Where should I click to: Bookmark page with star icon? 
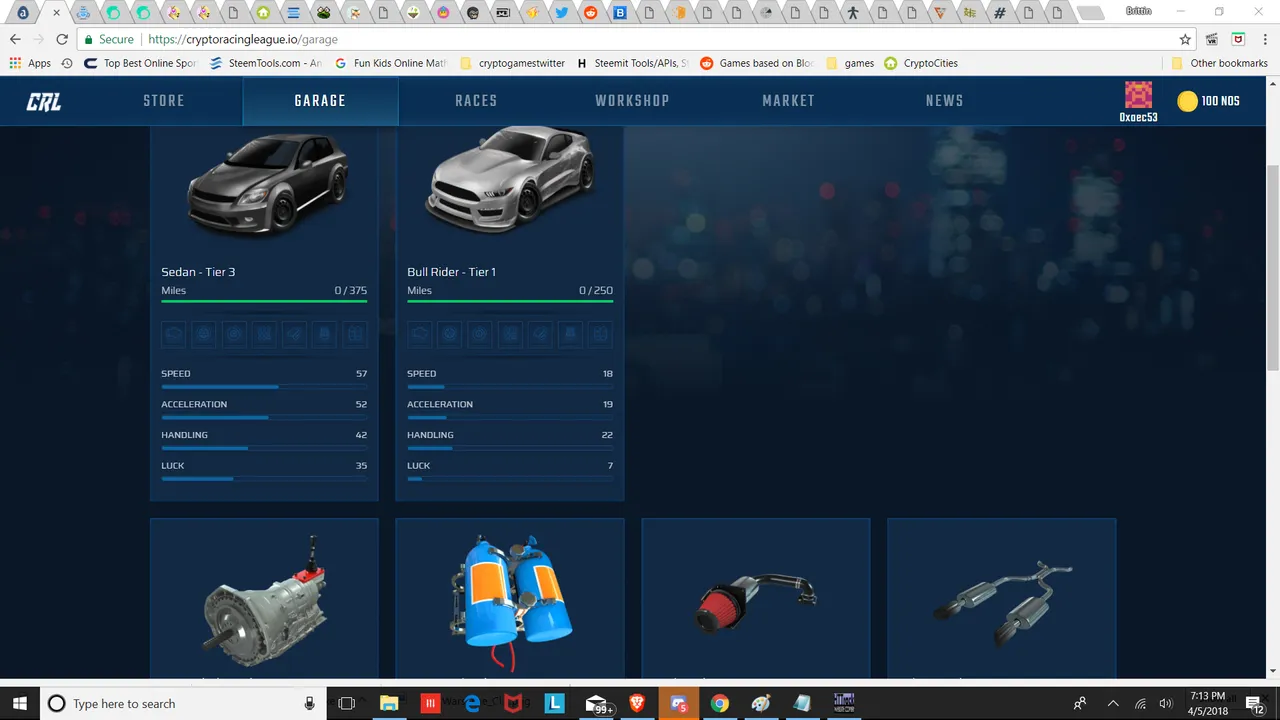coord(1185,39)
